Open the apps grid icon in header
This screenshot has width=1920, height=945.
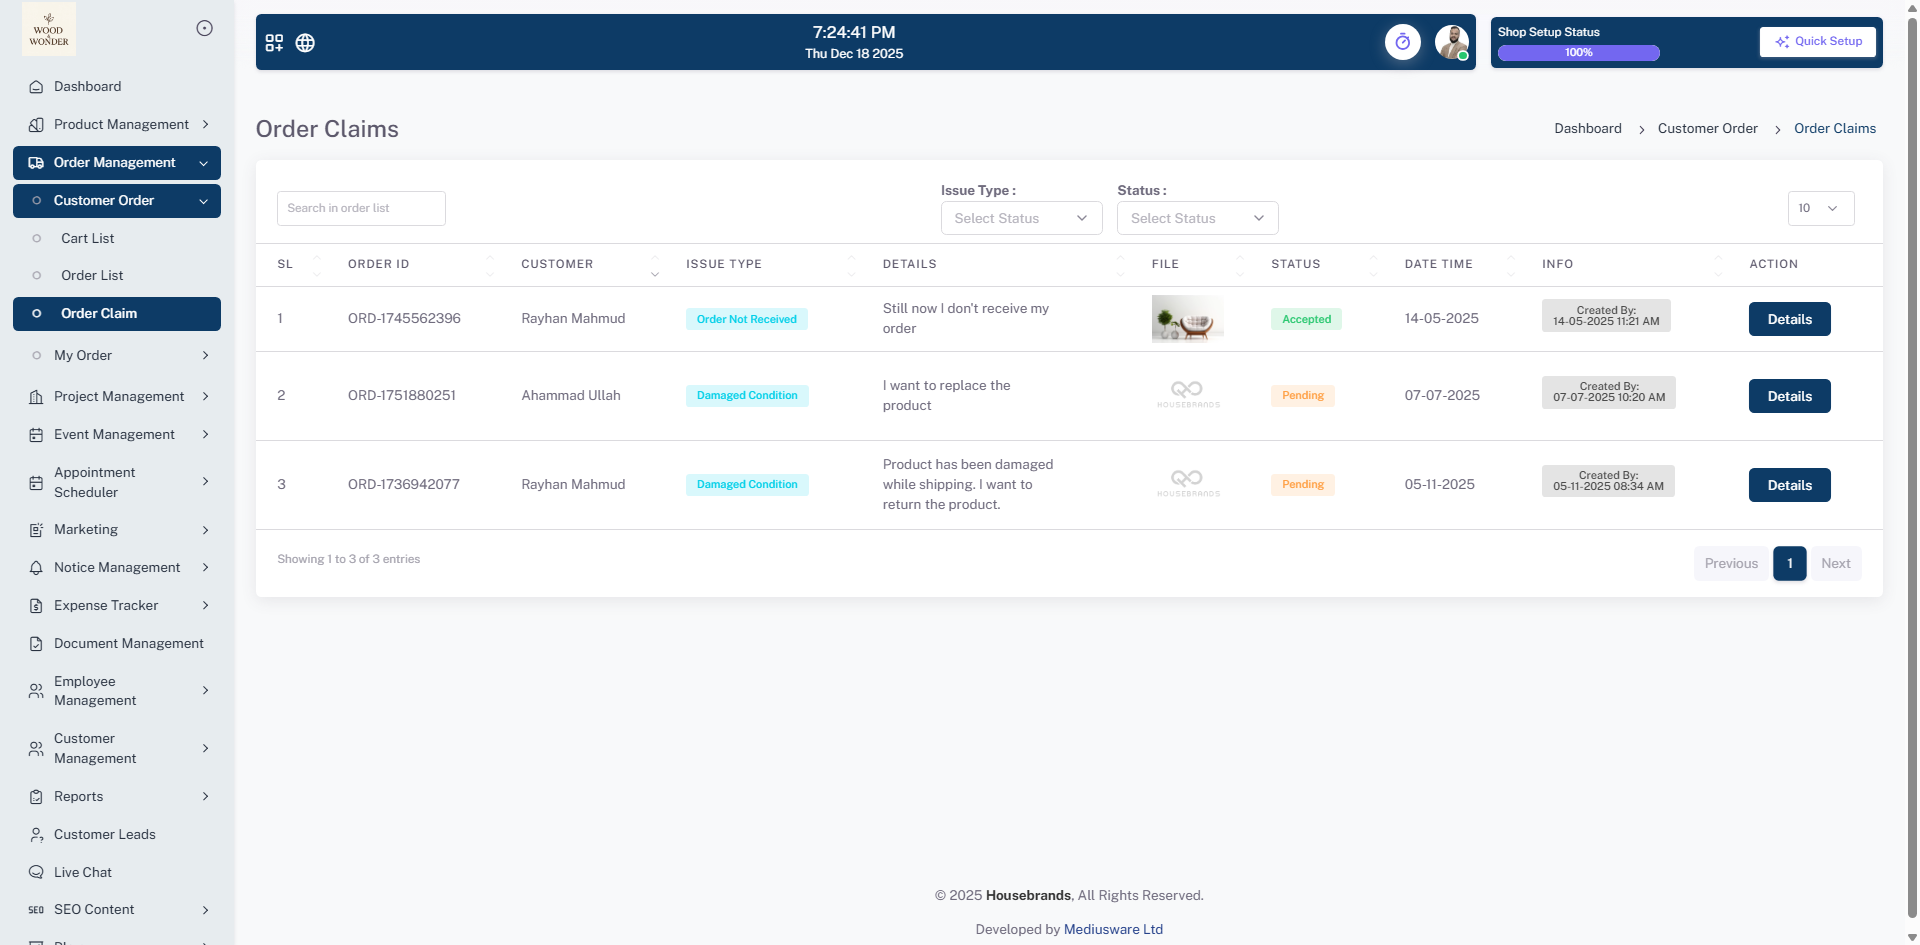[274, 43]
